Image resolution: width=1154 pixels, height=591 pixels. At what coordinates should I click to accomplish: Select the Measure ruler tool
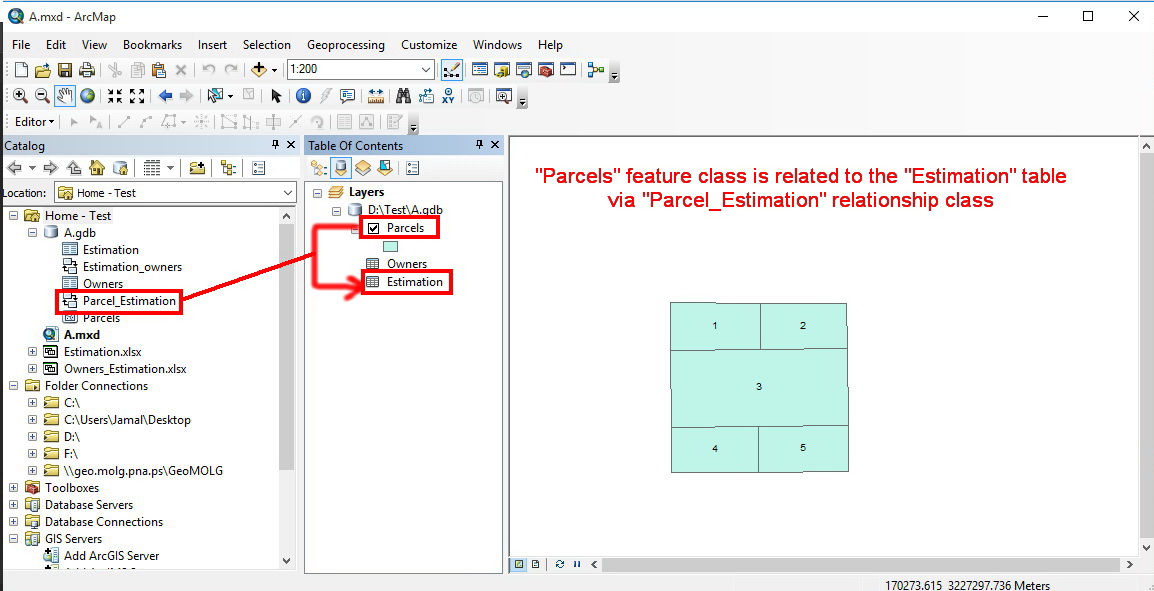point(376,96)
